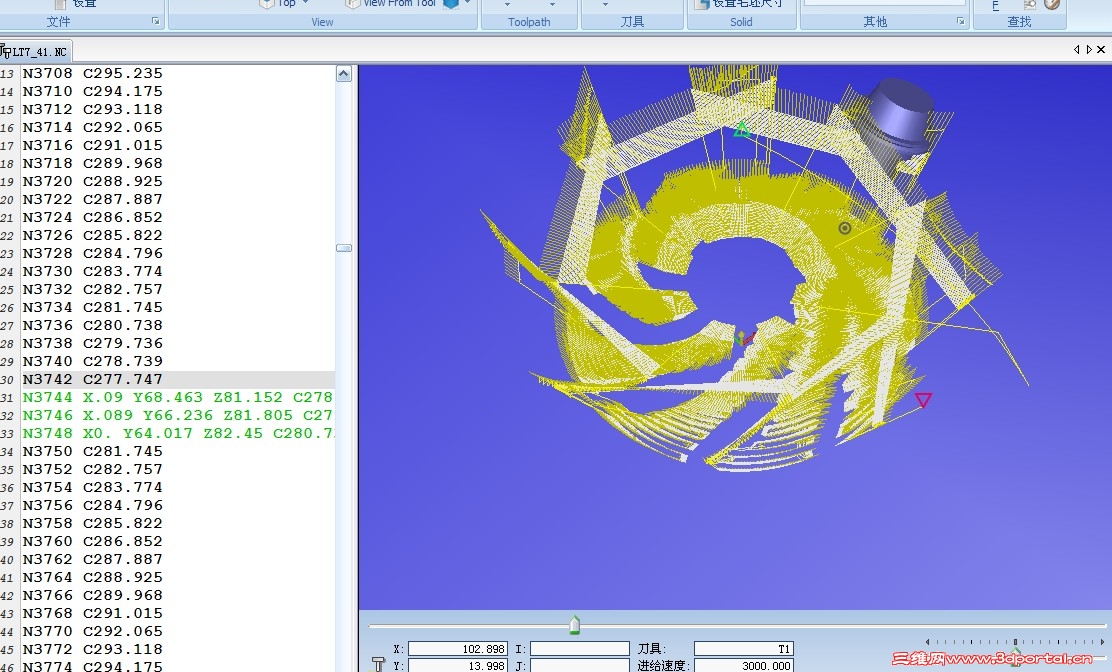The image size is (1112, 672).
Task: Switch to the LT7_41.NC file tab
Action: (35, 52)
